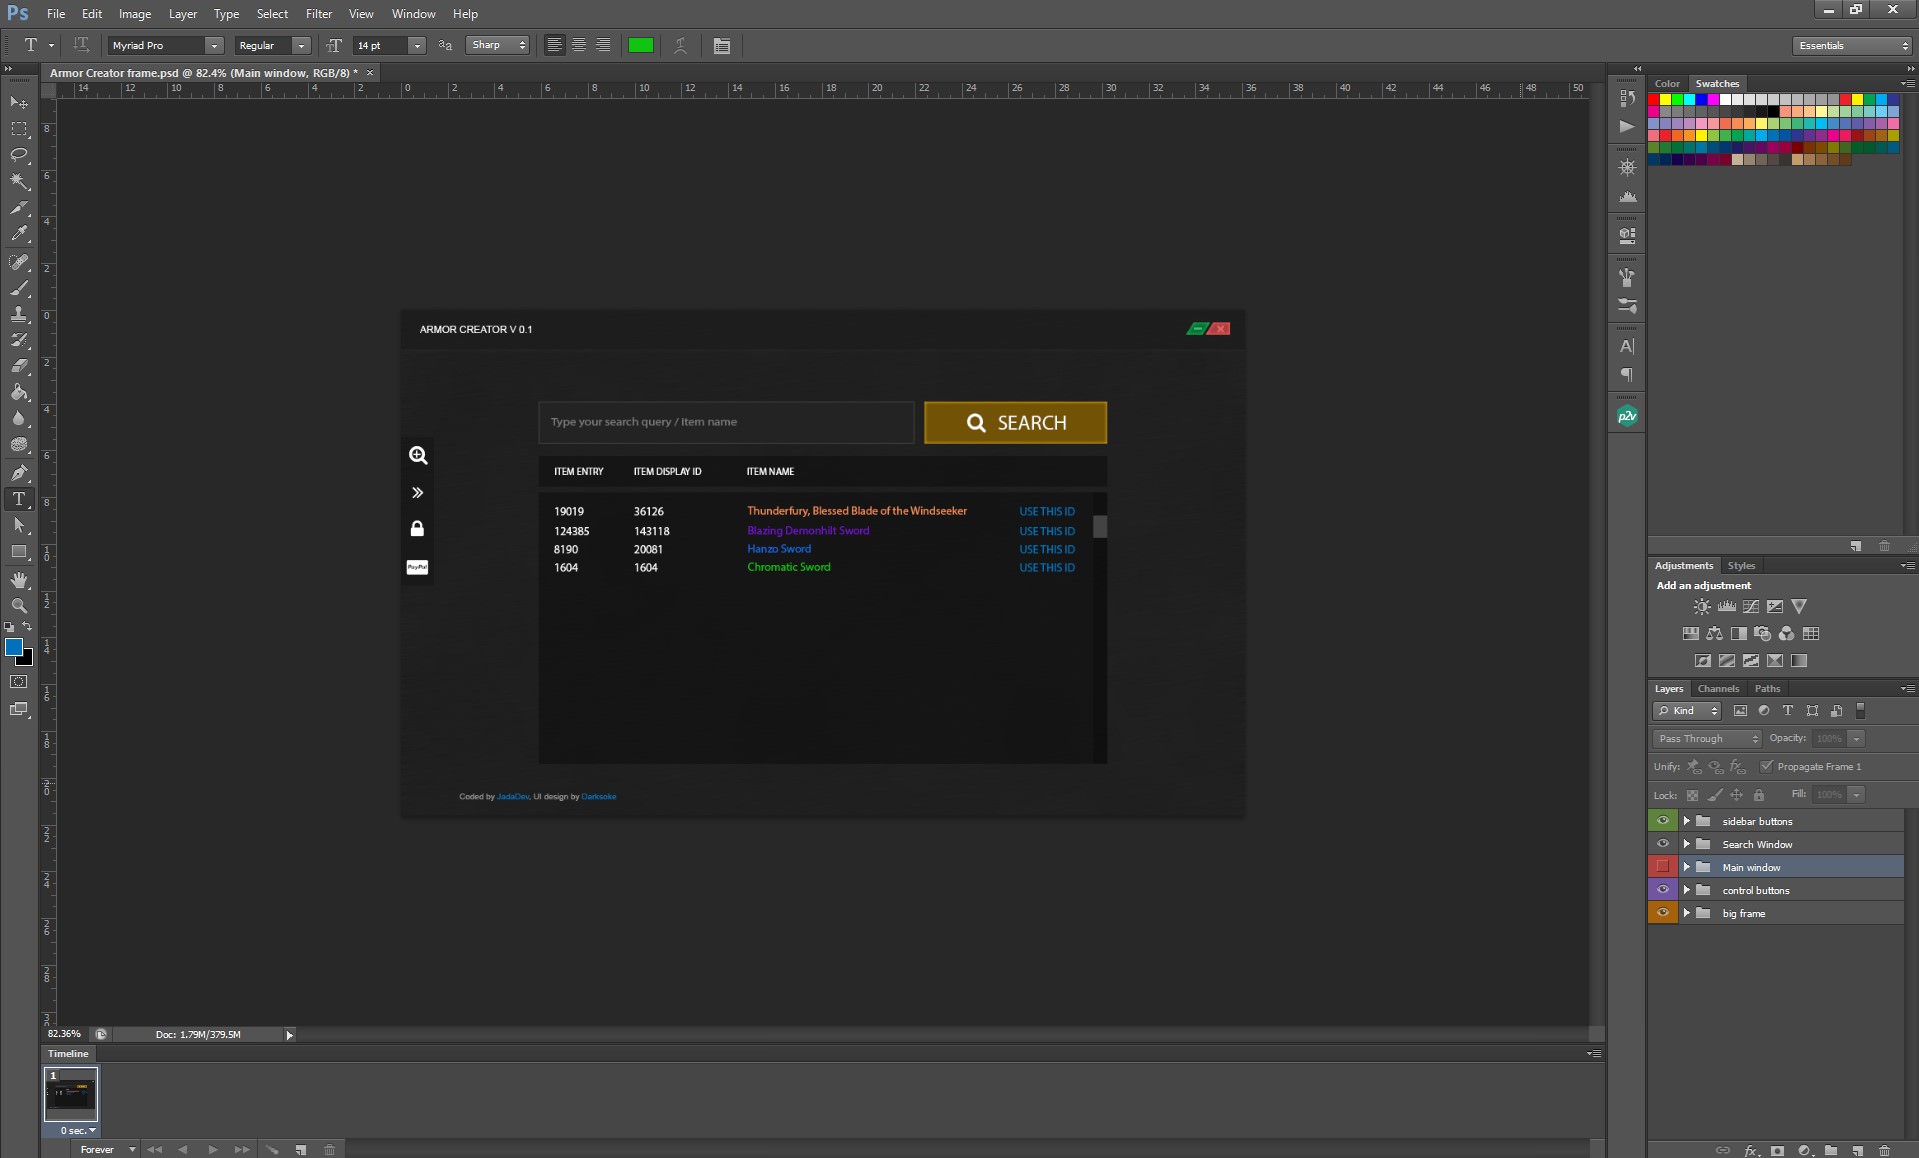This screenshot has height=1158, width=1919.
Task: Hide the big frame layer group
Action: click(x=1663, y=913)
